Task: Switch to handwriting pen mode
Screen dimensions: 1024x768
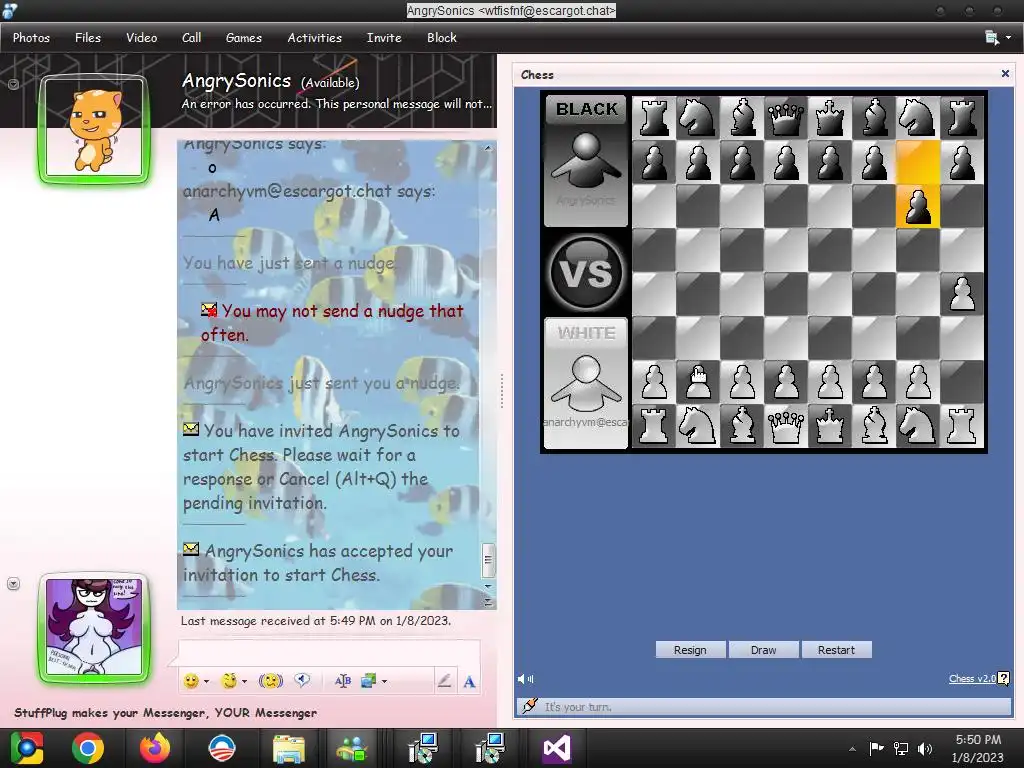Action: point(444,681)
